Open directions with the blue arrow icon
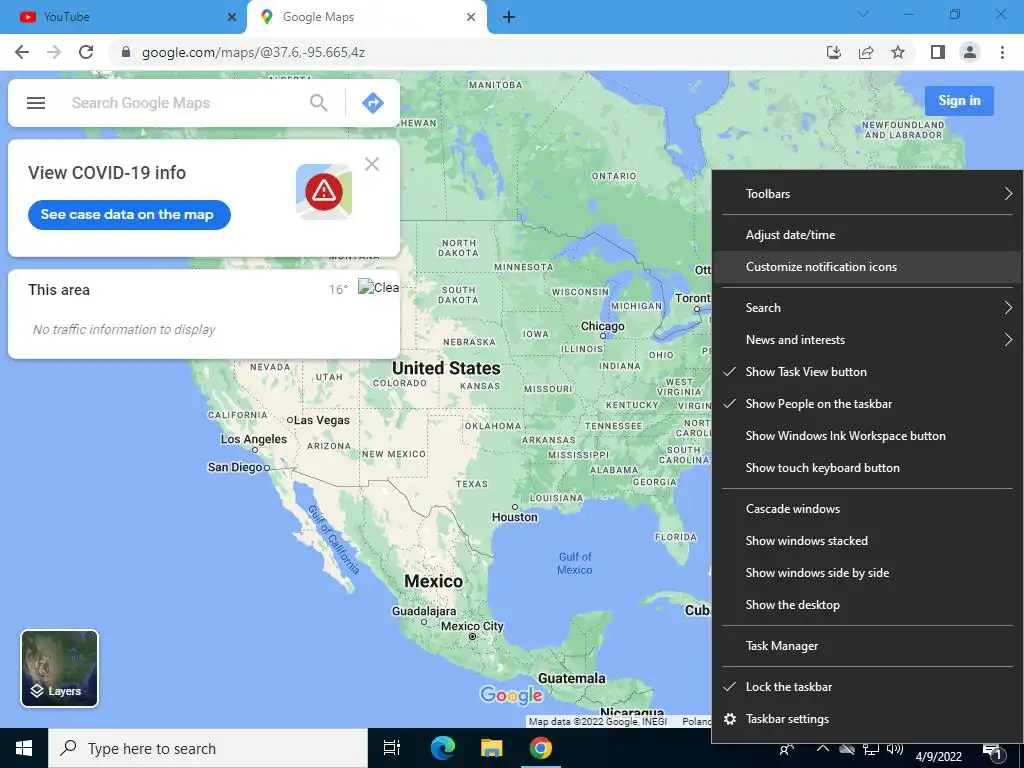 (x=373, y=103)
